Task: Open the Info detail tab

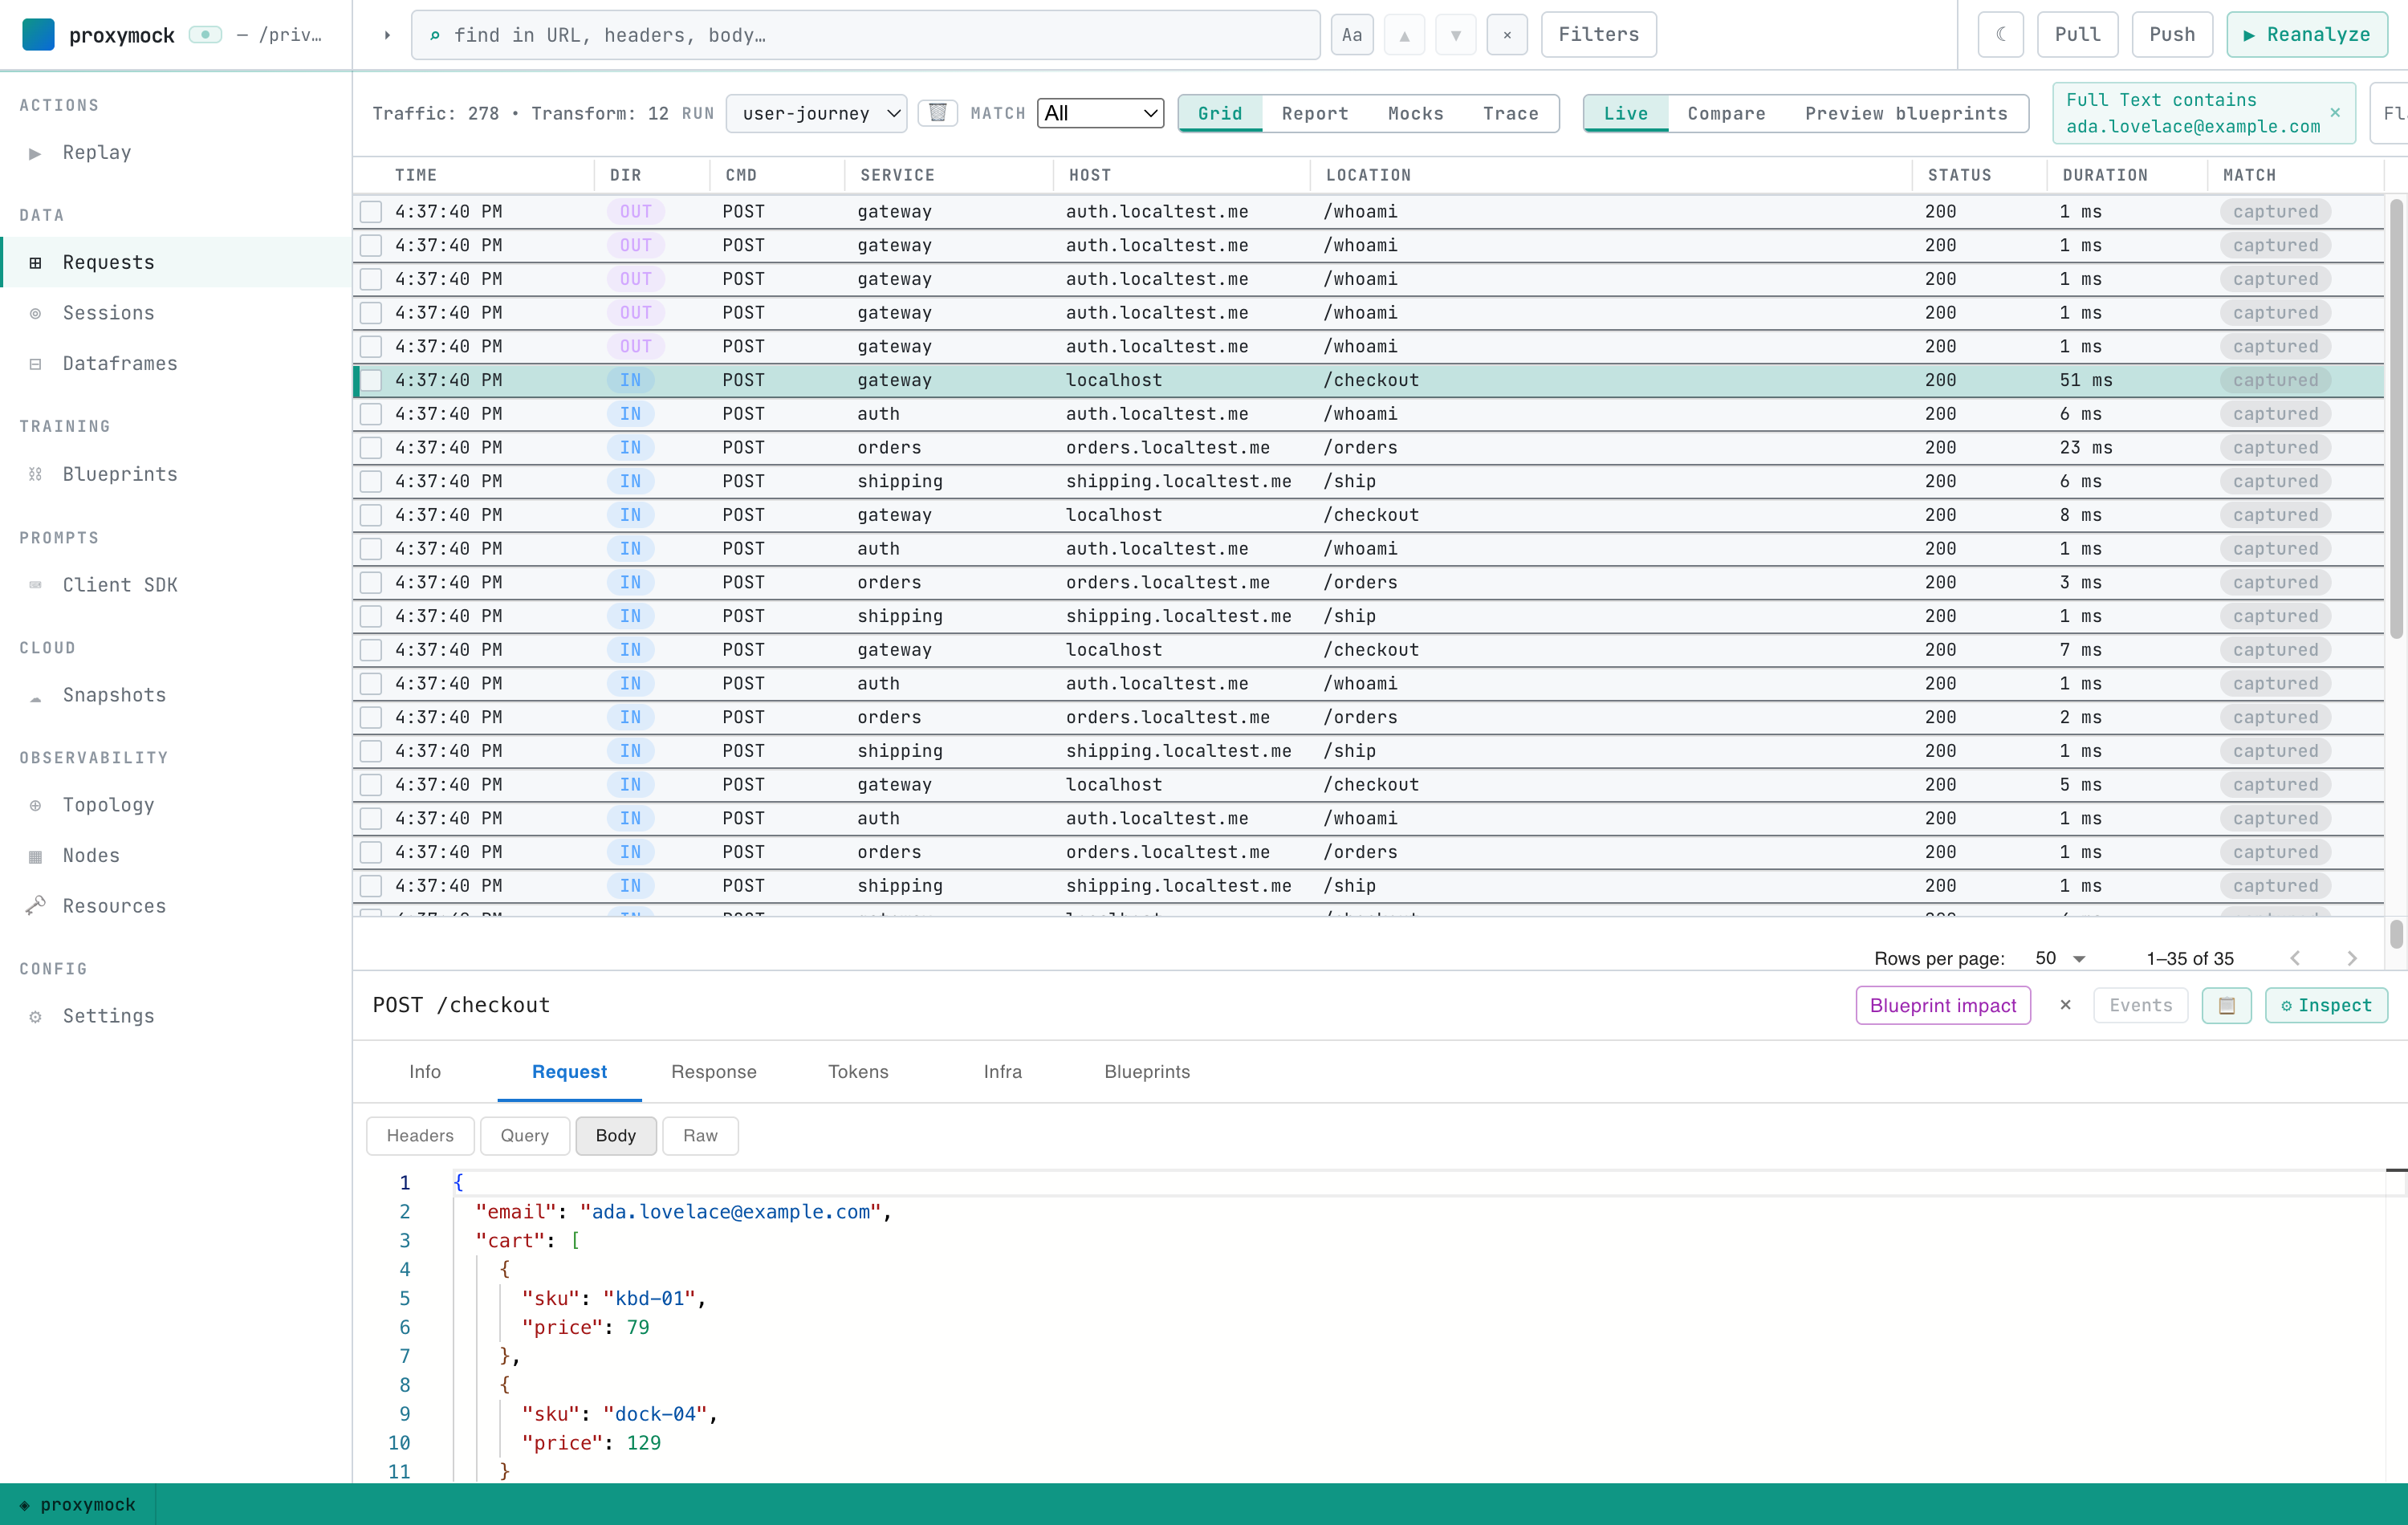Action: click(424, 1071)
